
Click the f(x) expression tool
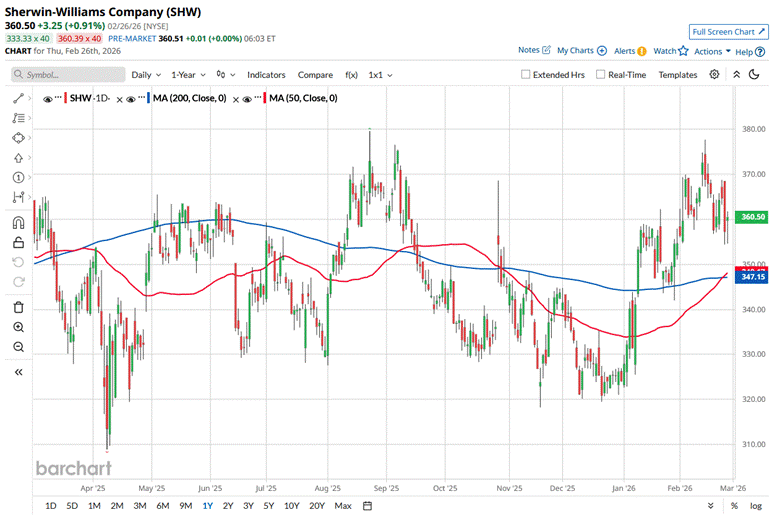pyautogui.click(x=351, y=75)
